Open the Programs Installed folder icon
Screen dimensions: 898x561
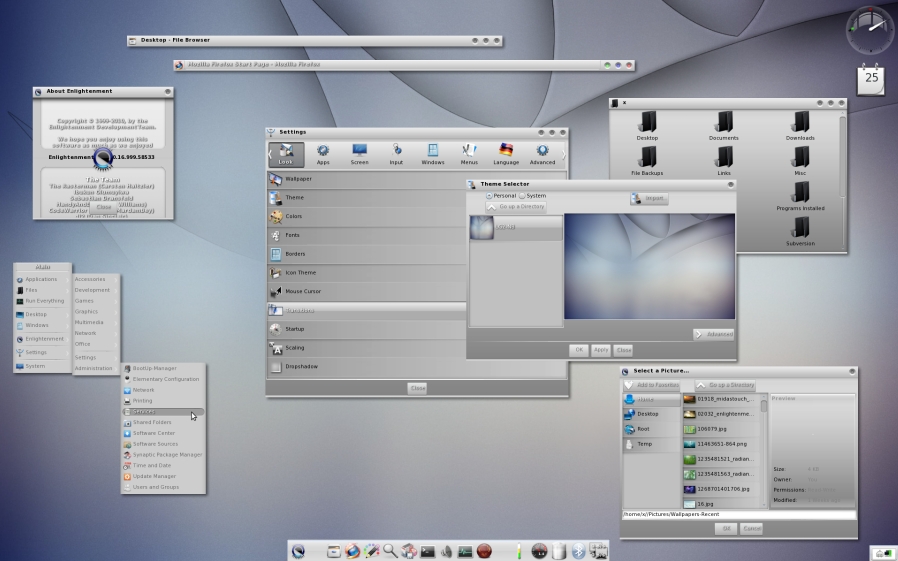coord(800,196)
